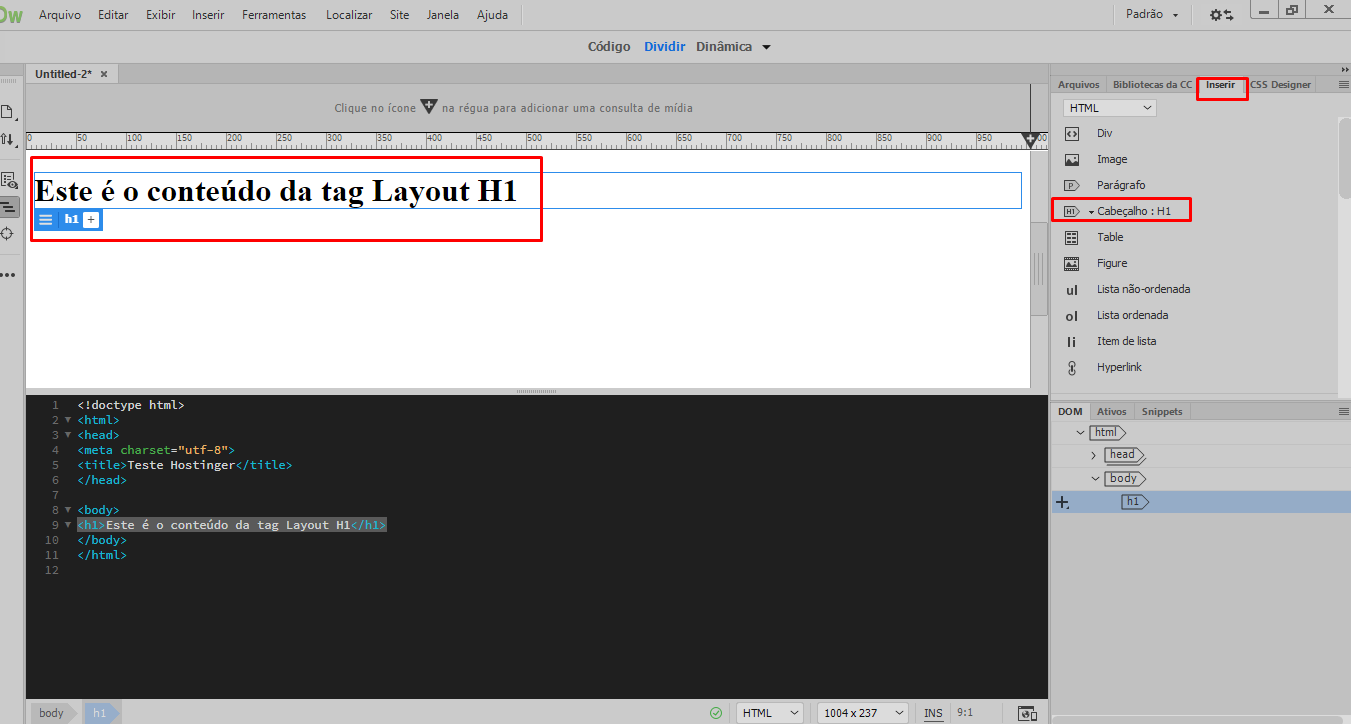Open the HTML category dropdown in Insert panel
This screenshot has height=724, width=1351.
pos(1110,108)
